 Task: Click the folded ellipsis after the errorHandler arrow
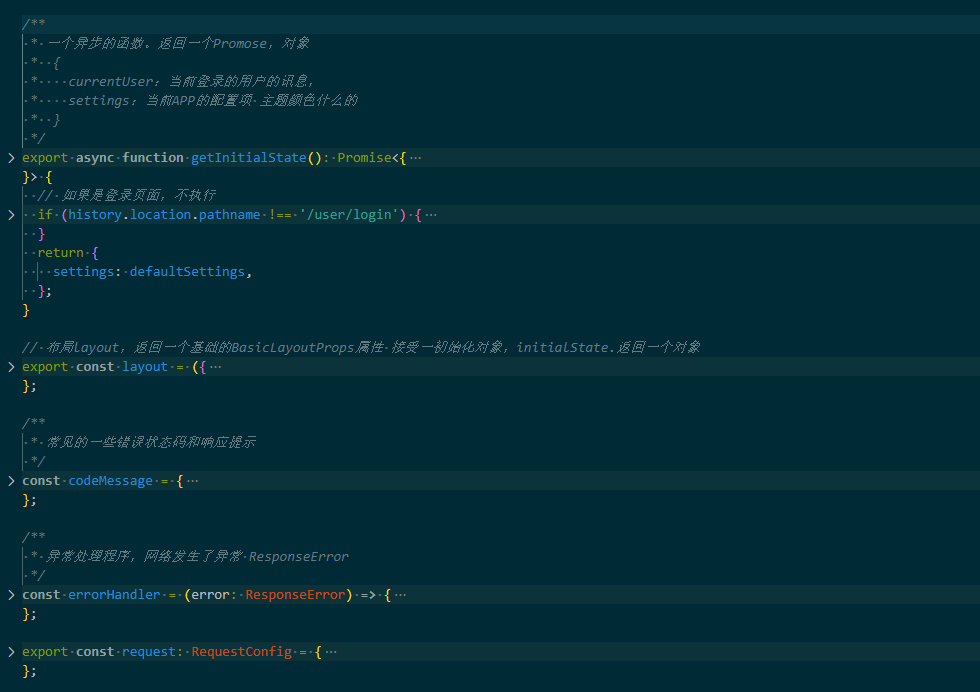[401, 594]
